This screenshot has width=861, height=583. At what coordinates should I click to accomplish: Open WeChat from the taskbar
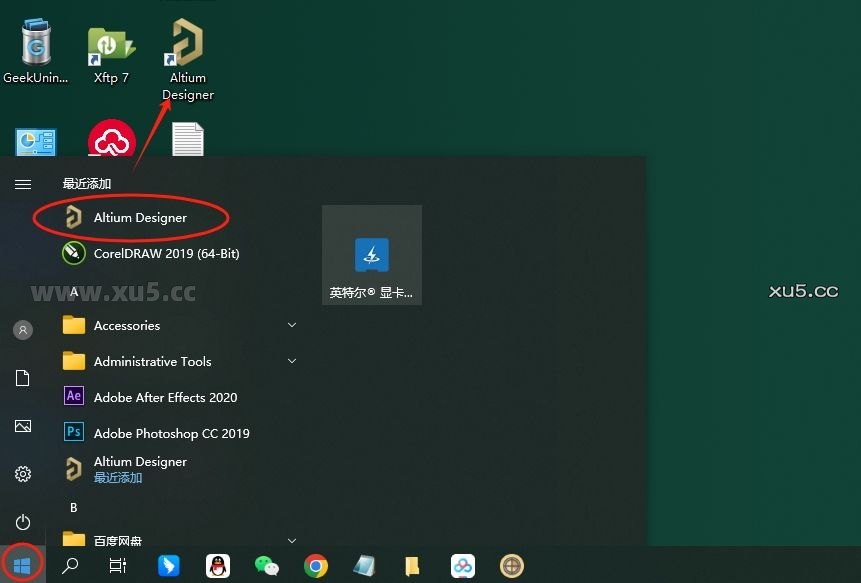[266, 565]
